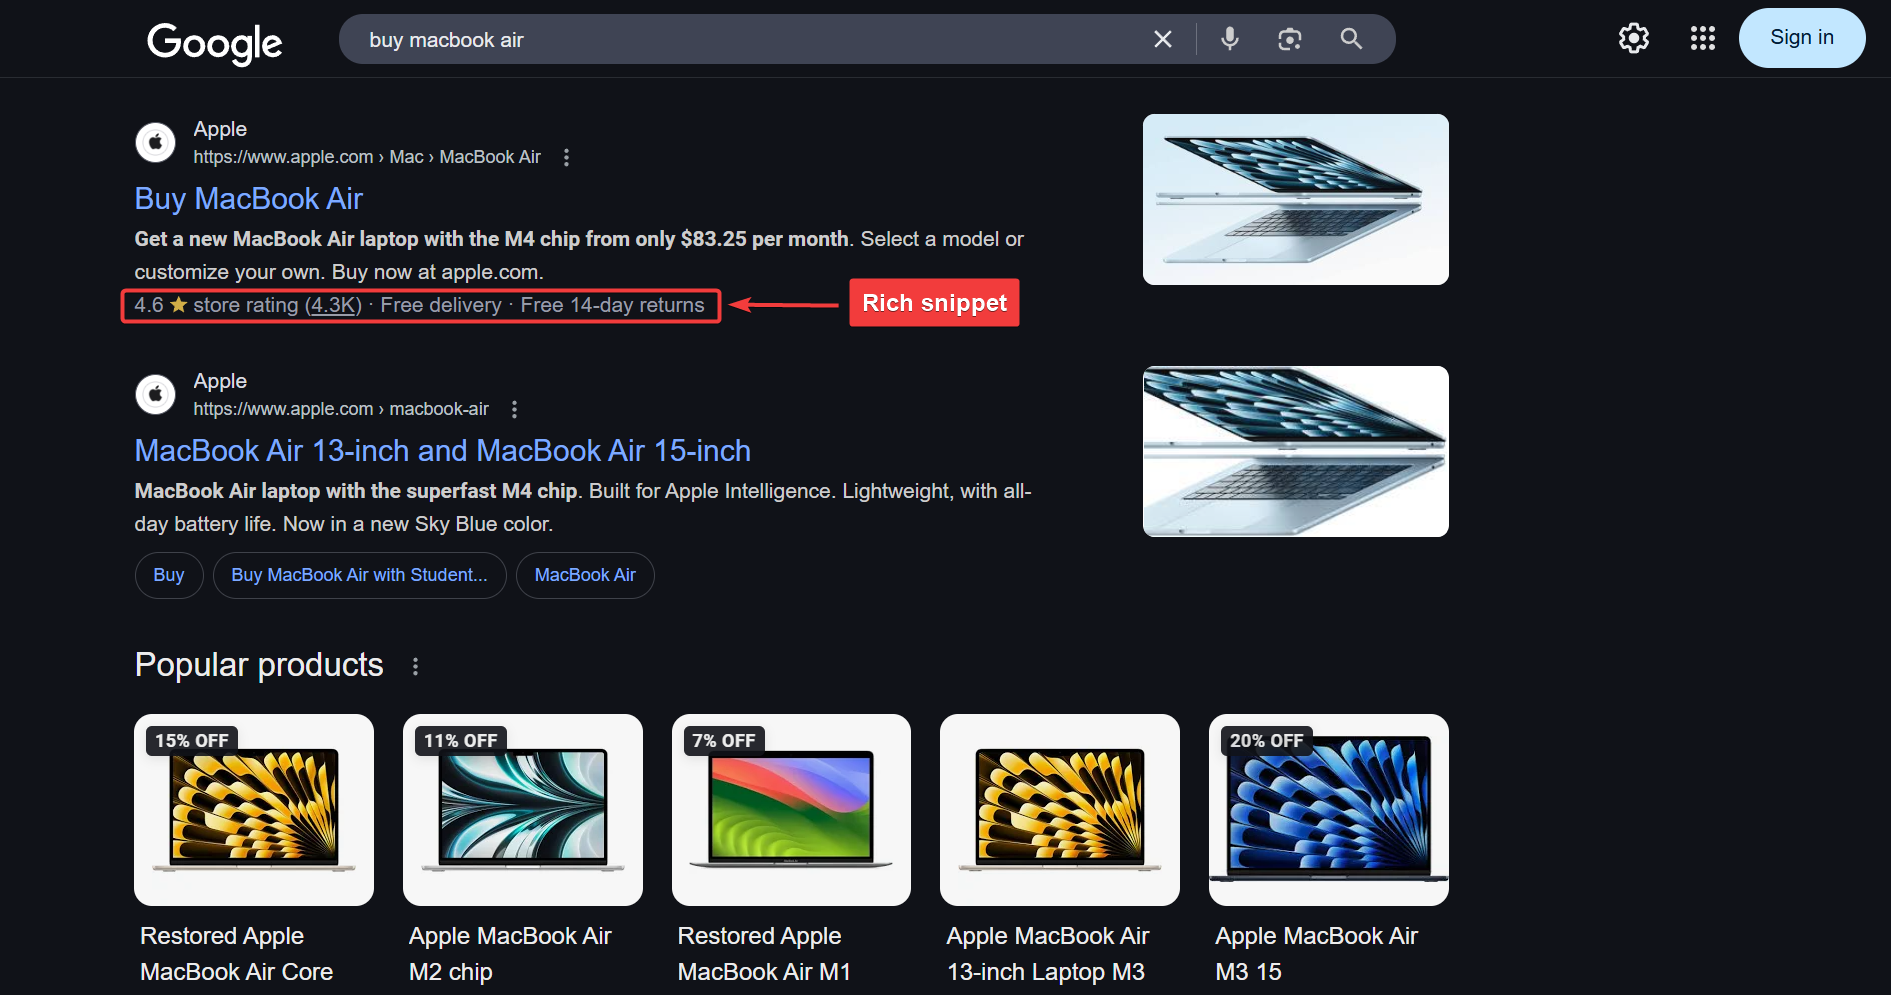Open the 7% OFF Restored MacBook Air M1 product
Screen dimensions: 1891x995
coord(792,810)
